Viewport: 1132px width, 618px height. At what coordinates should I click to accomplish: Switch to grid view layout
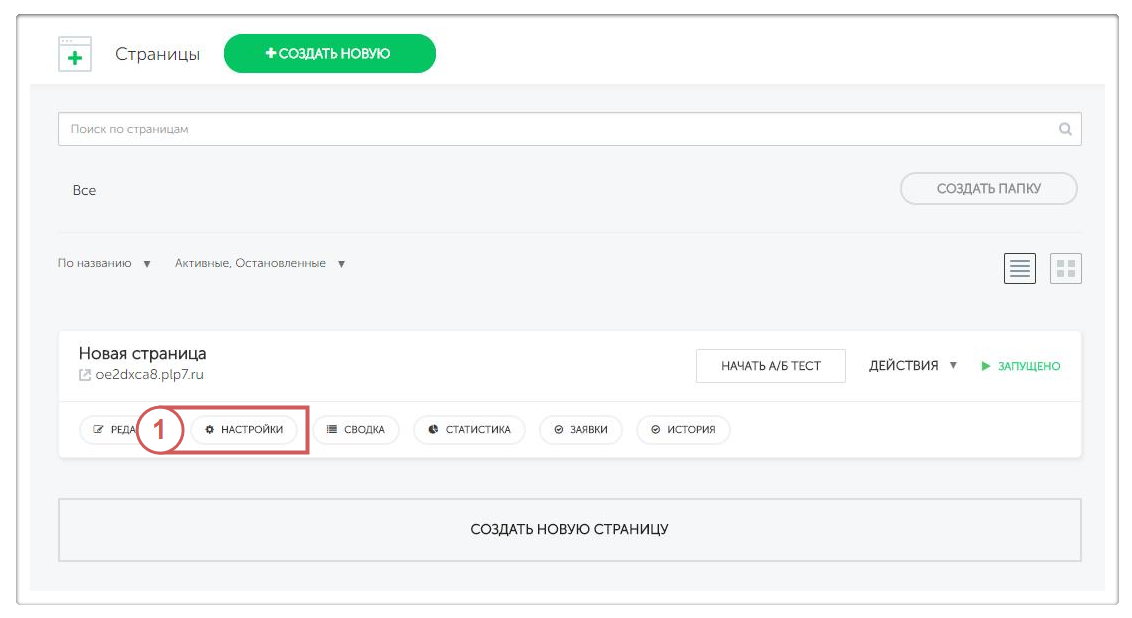point(1065,268)
